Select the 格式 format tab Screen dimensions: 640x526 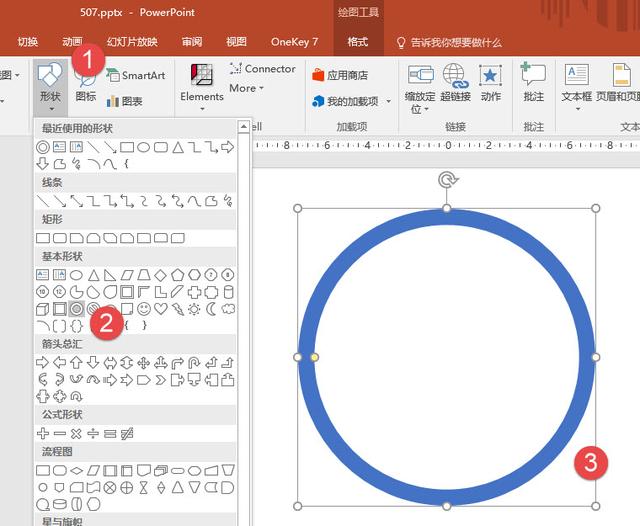(358, 42)
